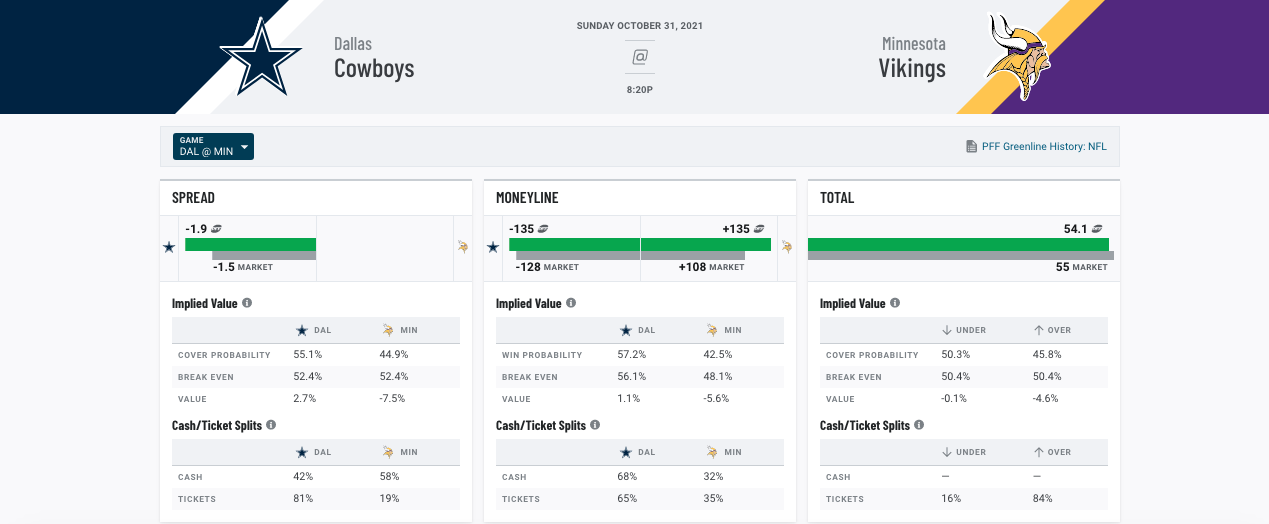Click the -128 MARKET moneyline value
Image resolution: width=1269 pixels, height=524 pixels.
[x=547, y=267]
